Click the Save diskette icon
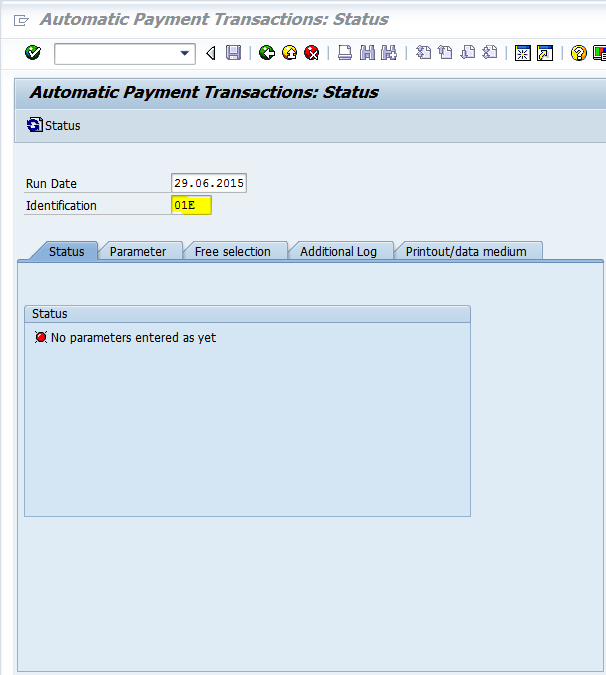This screenshot has height=675, width=606. [x=233, y=53]
